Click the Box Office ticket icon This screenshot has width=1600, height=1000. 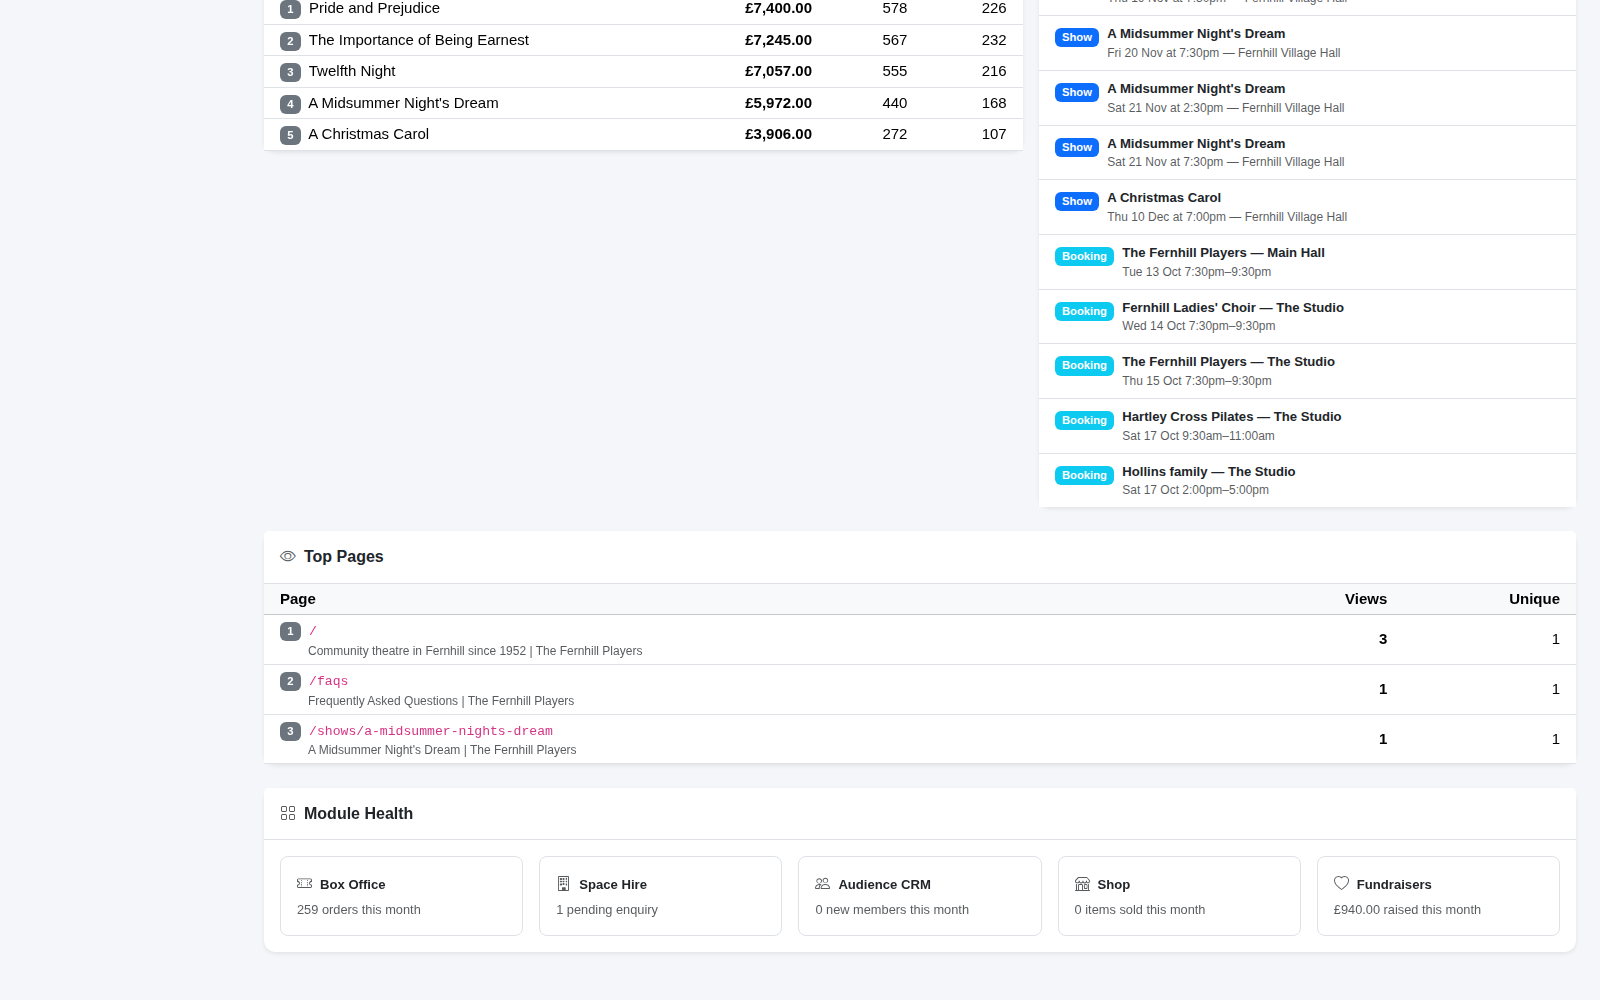(305, 884)
